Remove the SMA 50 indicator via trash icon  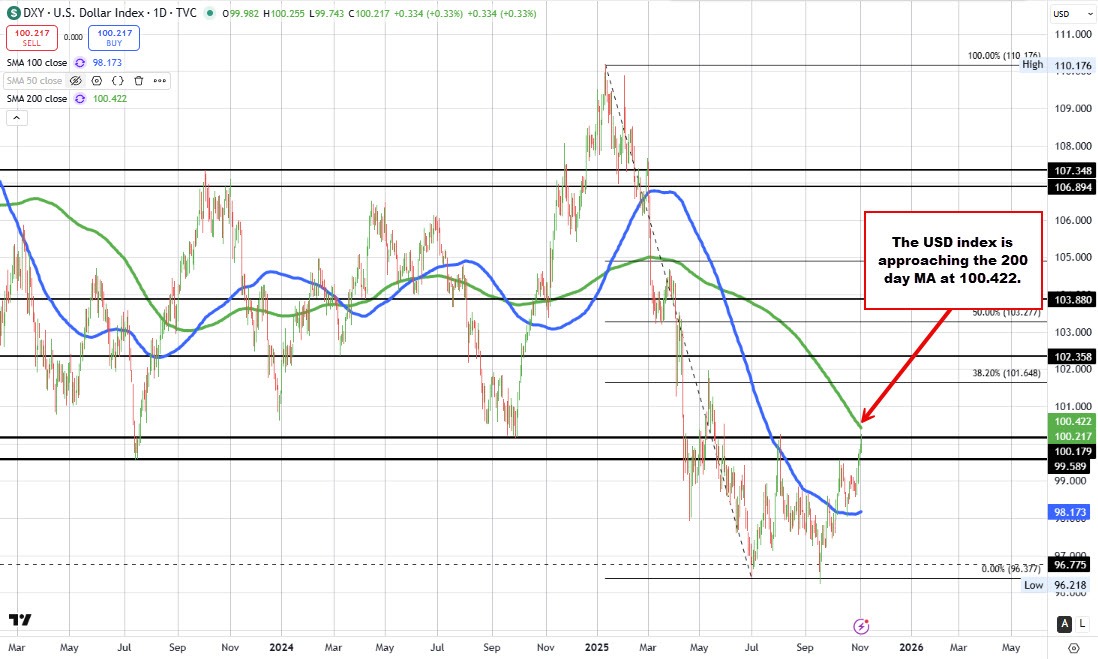point(138,80)
